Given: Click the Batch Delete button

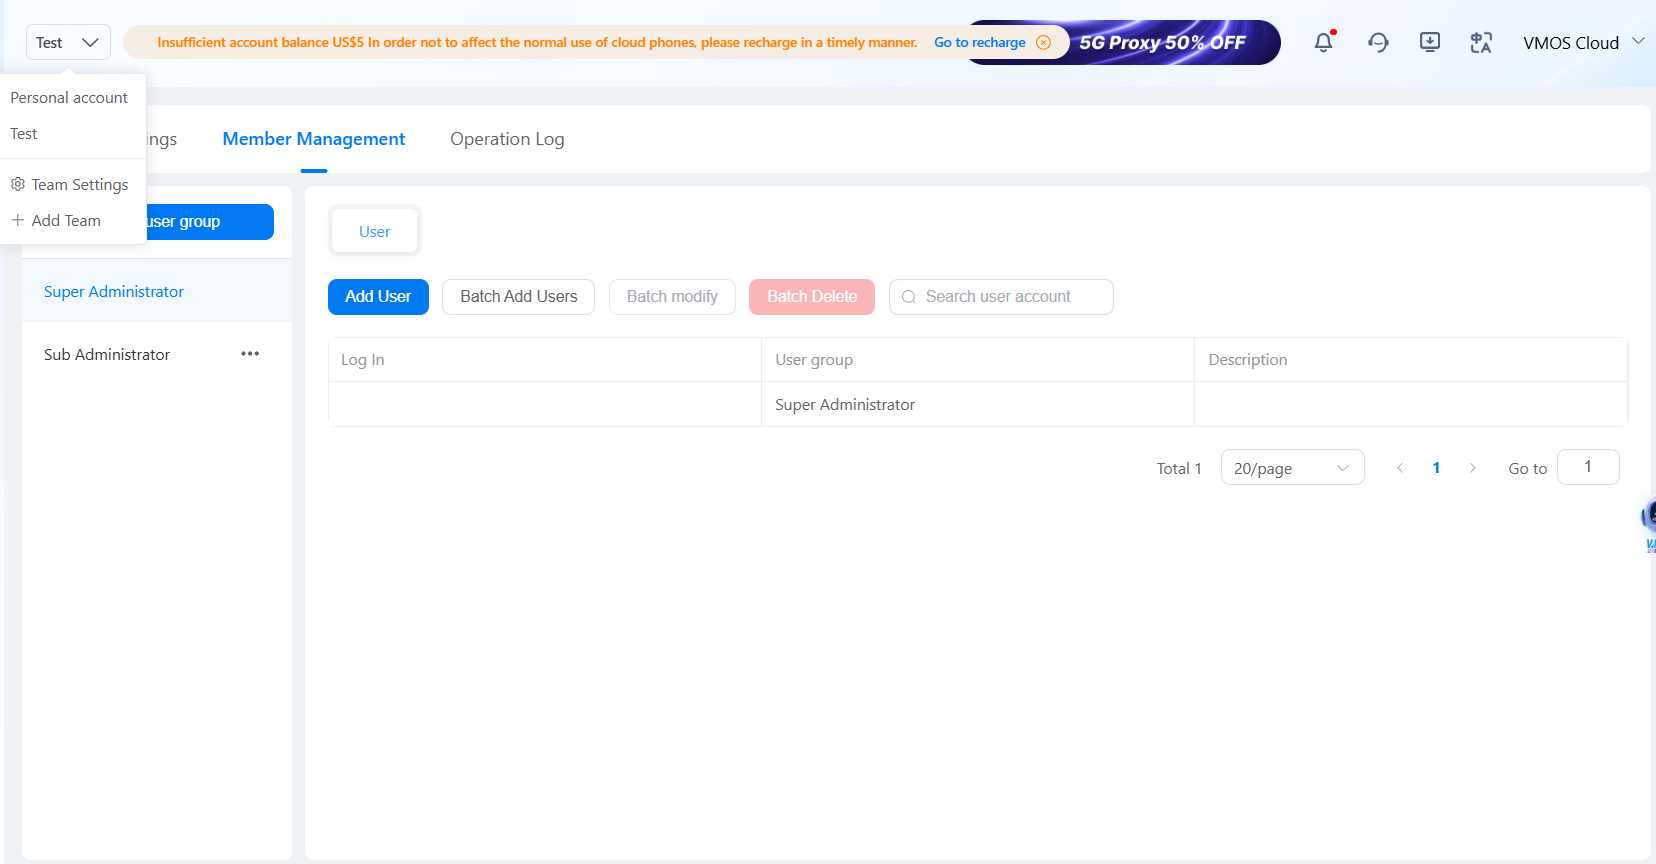Looking at the screenshot, I should [812, 297].
